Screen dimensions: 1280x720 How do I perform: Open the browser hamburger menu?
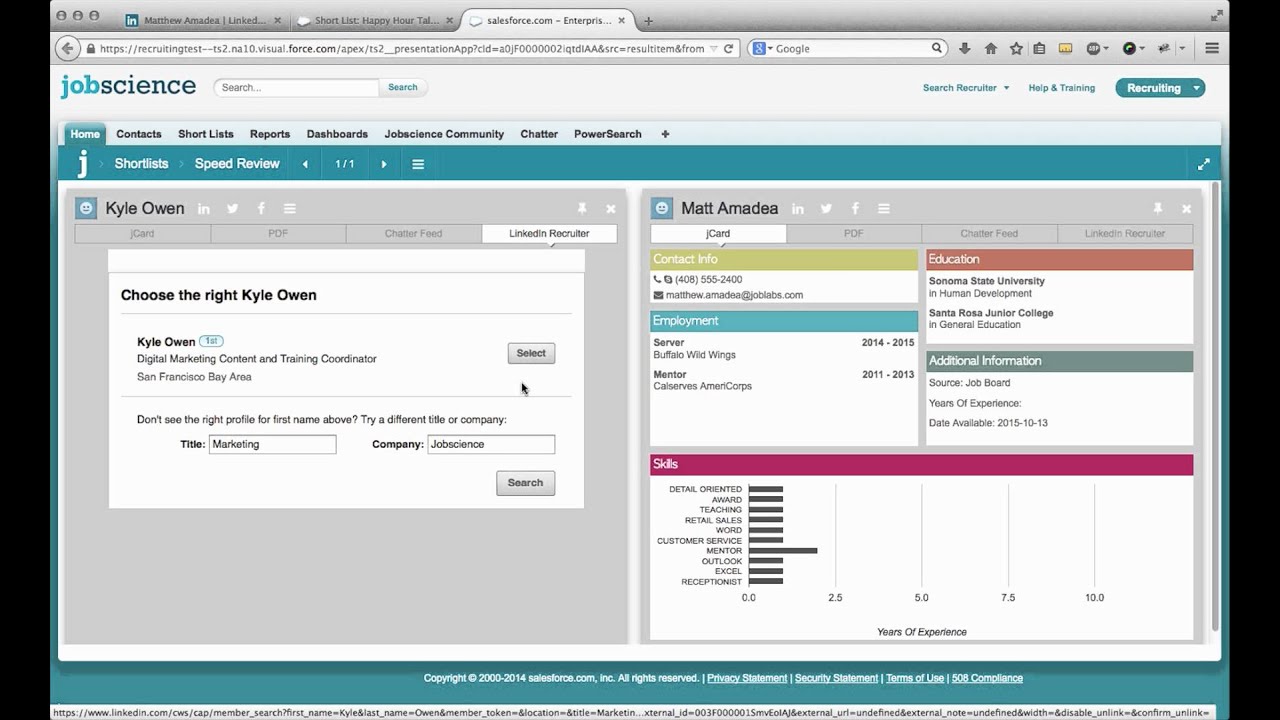(1212, 48)
